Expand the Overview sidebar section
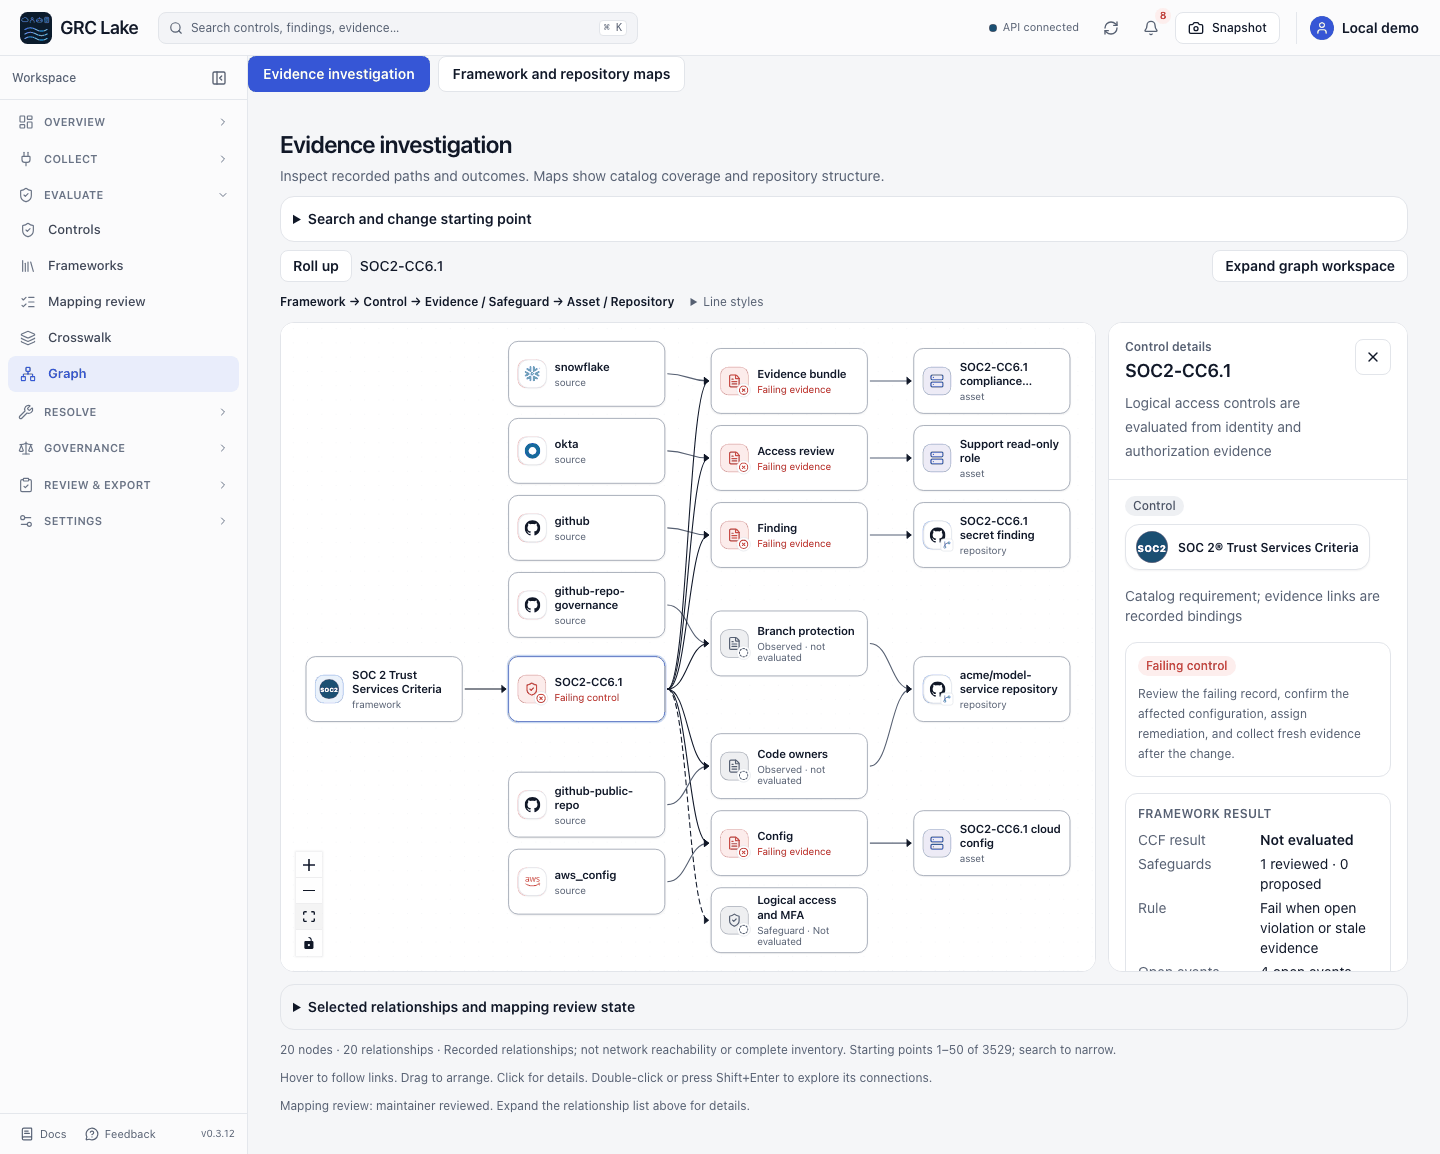The image size is (1440, 1154). click(123, 122)
